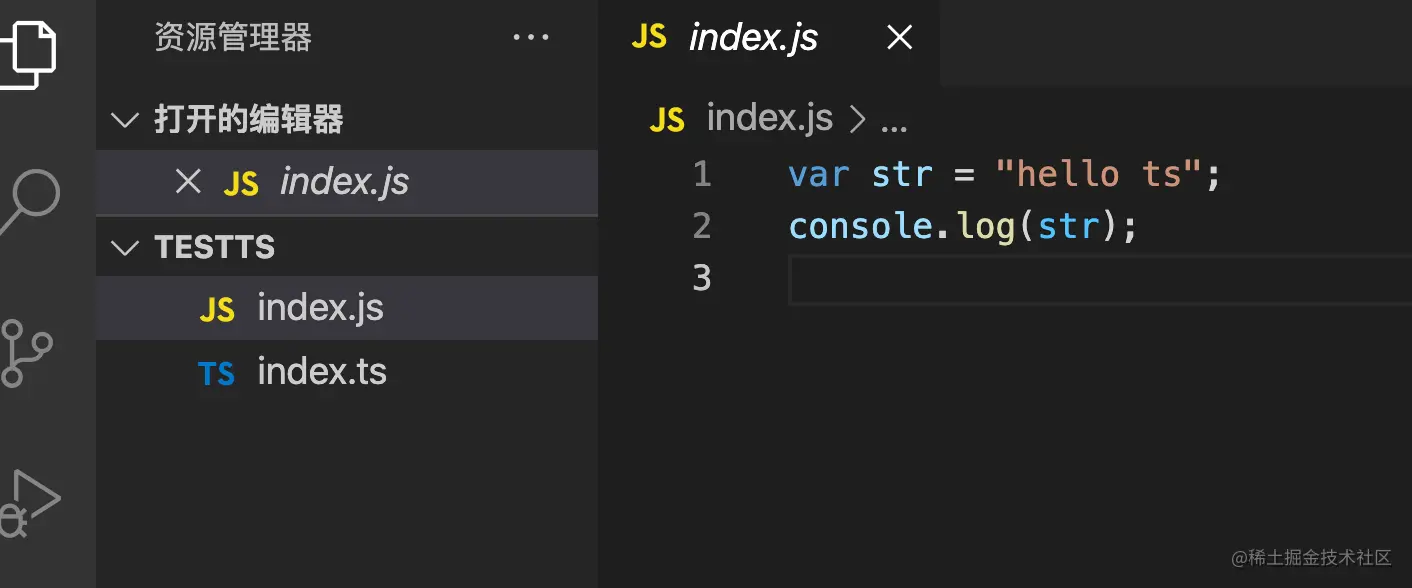
Task: Click the "hello ts" string in the code
Action: [x=1098, y=175]
